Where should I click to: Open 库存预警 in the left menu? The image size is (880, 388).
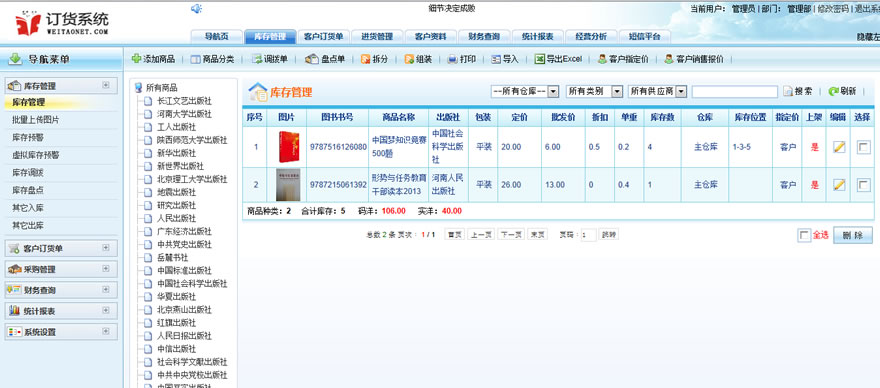click(x=28, y=138)
